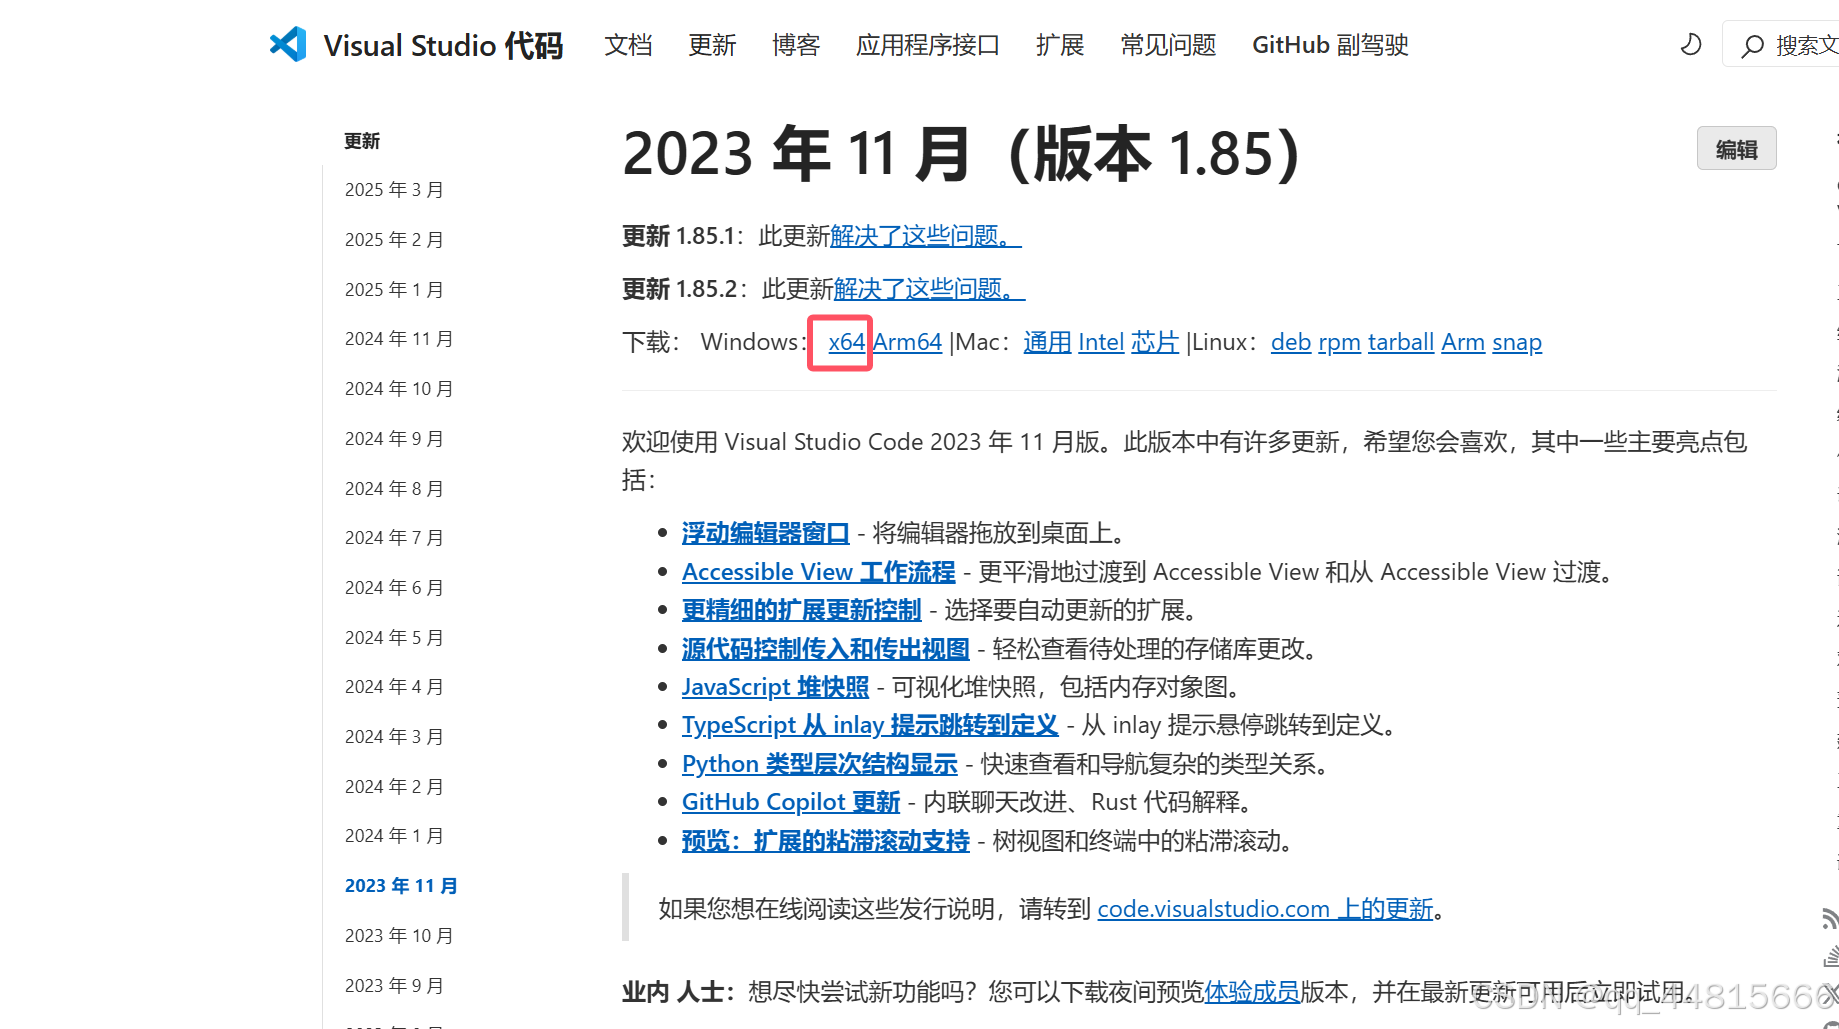Open code.visualstudio.com 上的更新 link

point(1265,909)
